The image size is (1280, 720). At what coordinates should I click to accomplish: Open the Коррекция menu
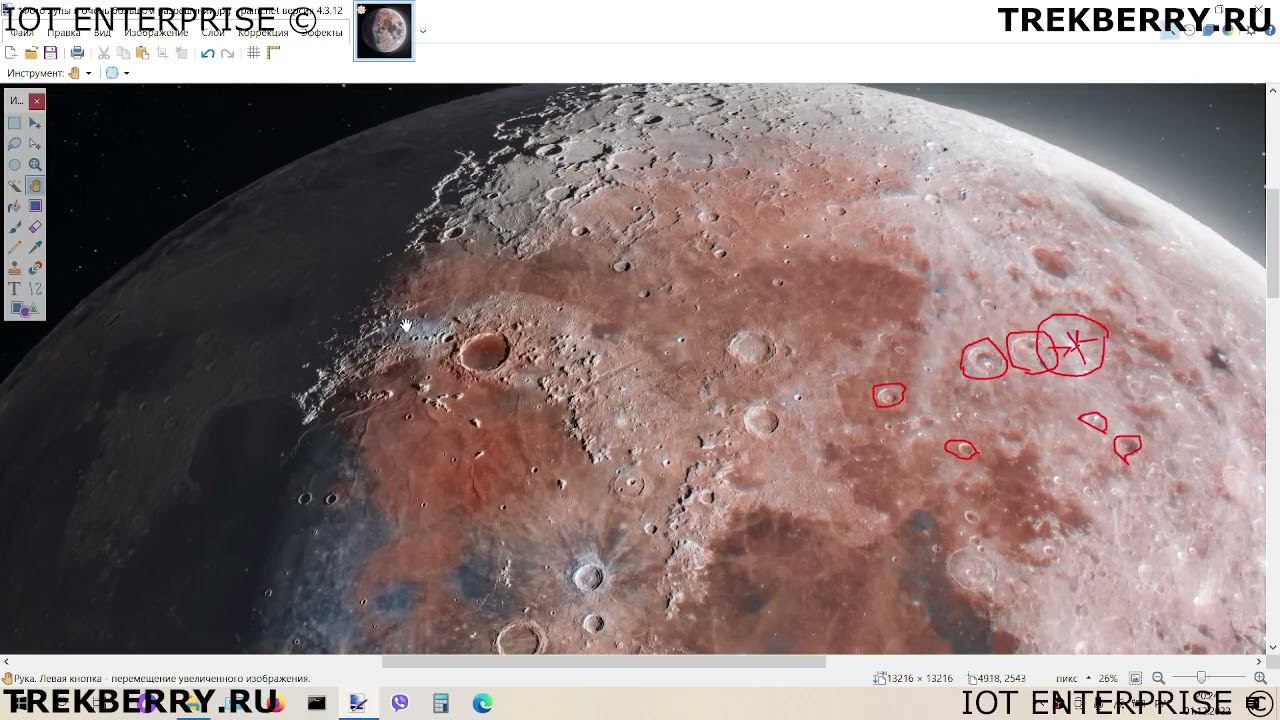tap(263, 33)
